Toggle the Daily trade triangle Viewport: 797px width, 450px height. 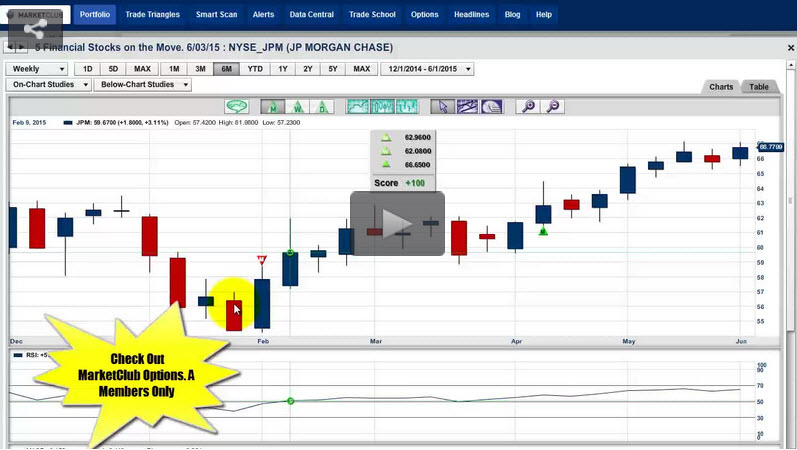tap(322, 106)
